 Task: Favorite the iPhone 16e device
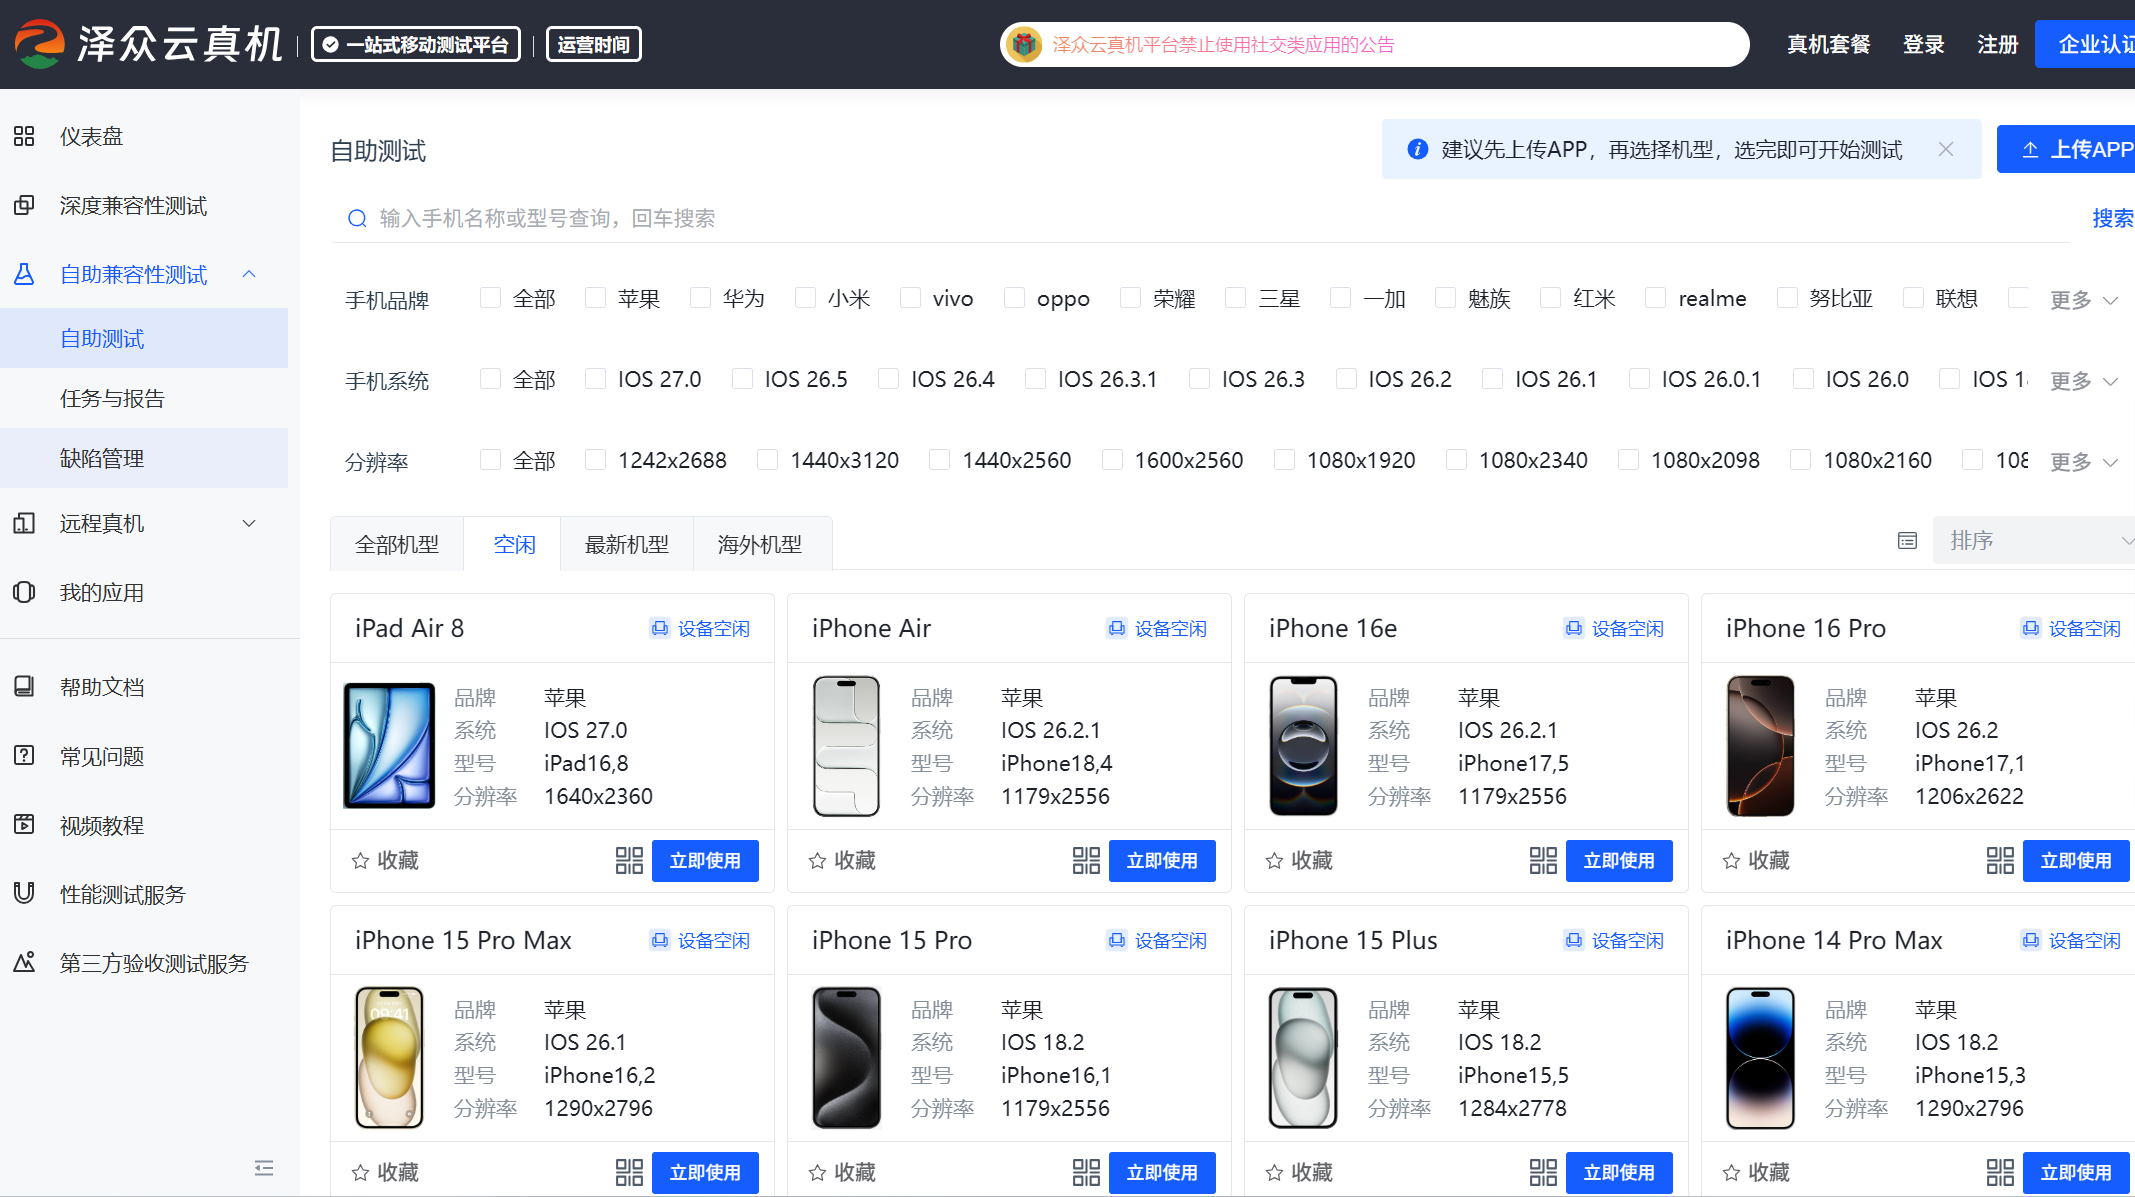point(1299,860)
